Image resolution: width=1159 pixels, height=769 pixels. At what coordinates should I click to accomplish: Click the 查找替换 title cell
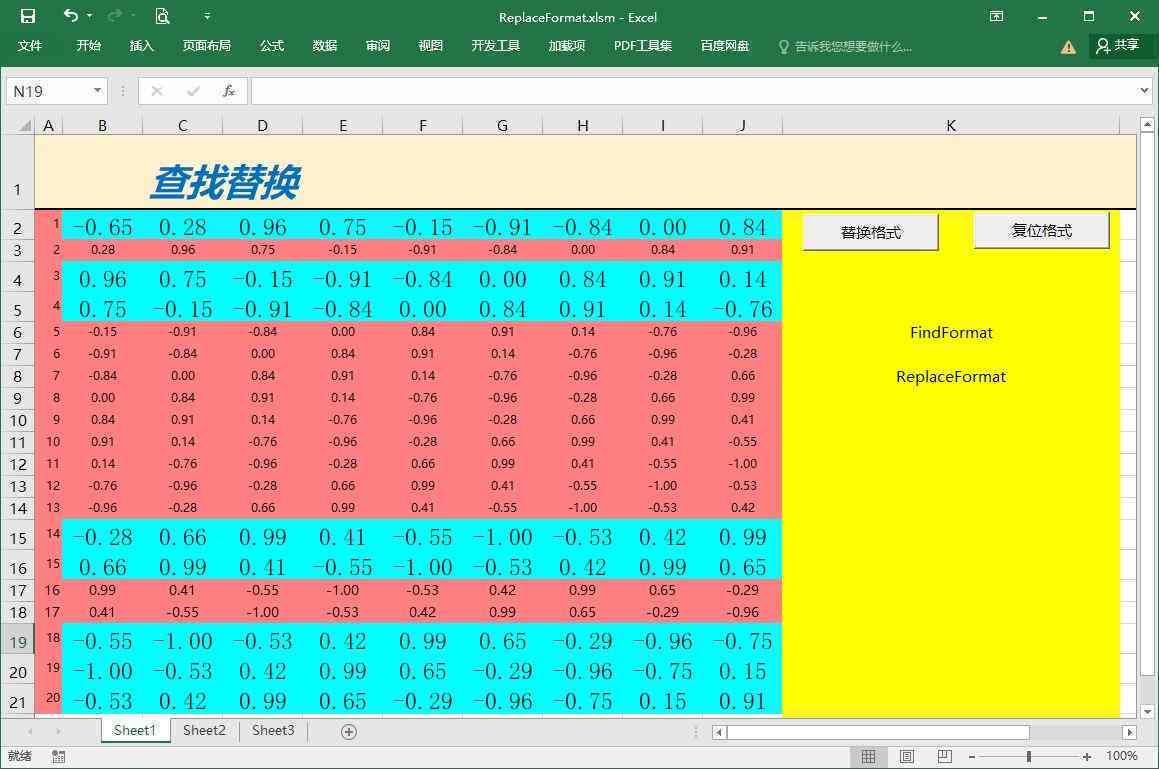coord(225,182)
